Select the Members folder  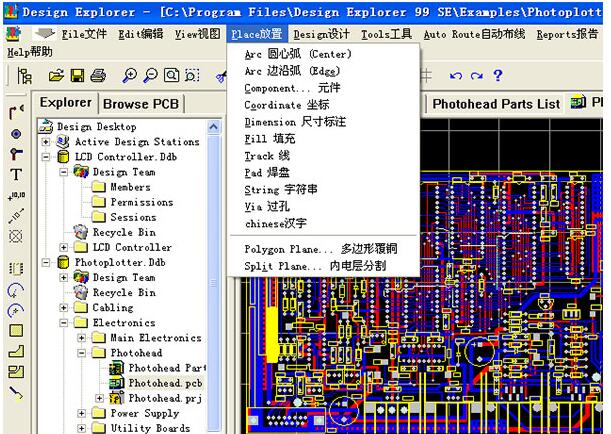[x=130, y=187]
